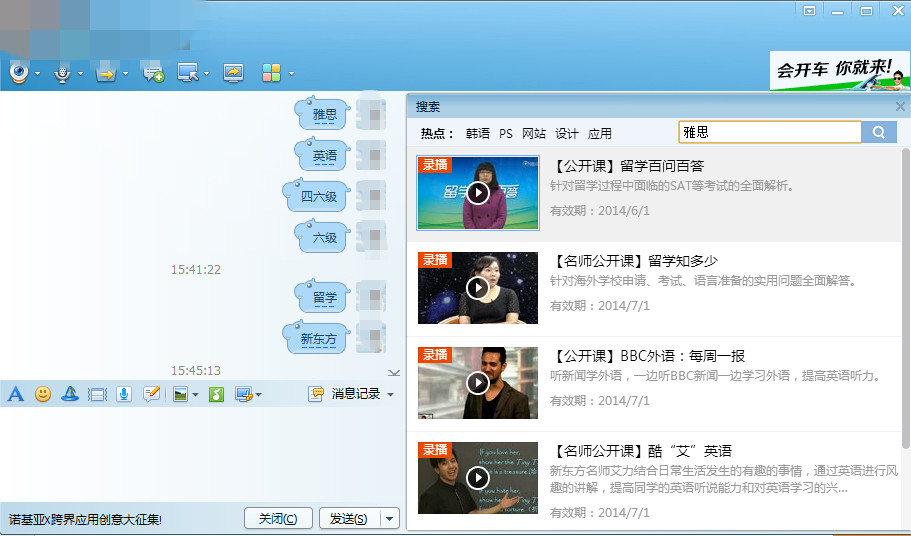Open the send picture dropdown arrow
The width and height of the screenshot is (911, 536).
tap(195, 395)
